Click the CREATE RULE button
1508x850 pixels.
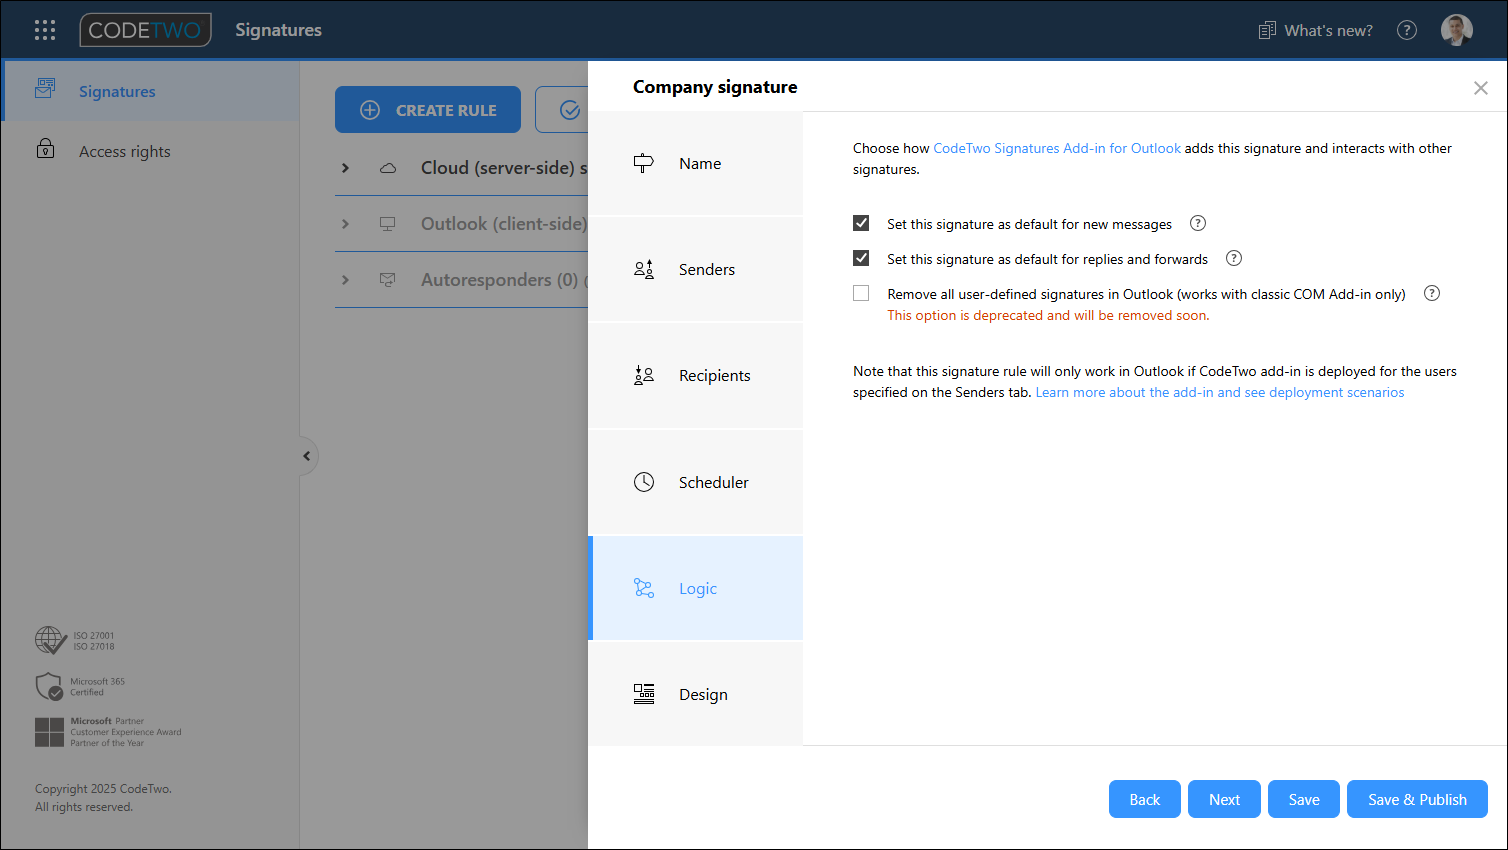click(x=428, y=110)
